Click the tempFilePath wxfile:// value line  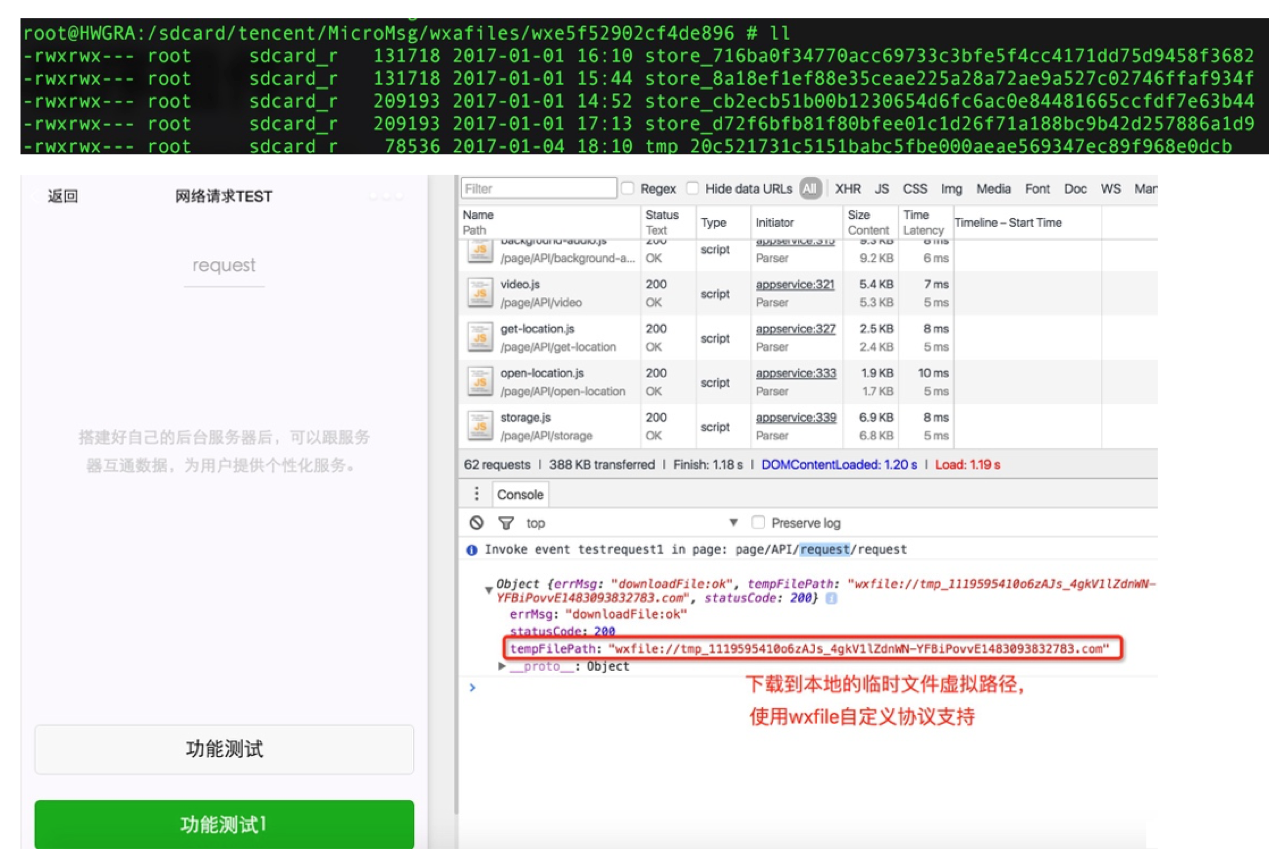tap(810, 649)
